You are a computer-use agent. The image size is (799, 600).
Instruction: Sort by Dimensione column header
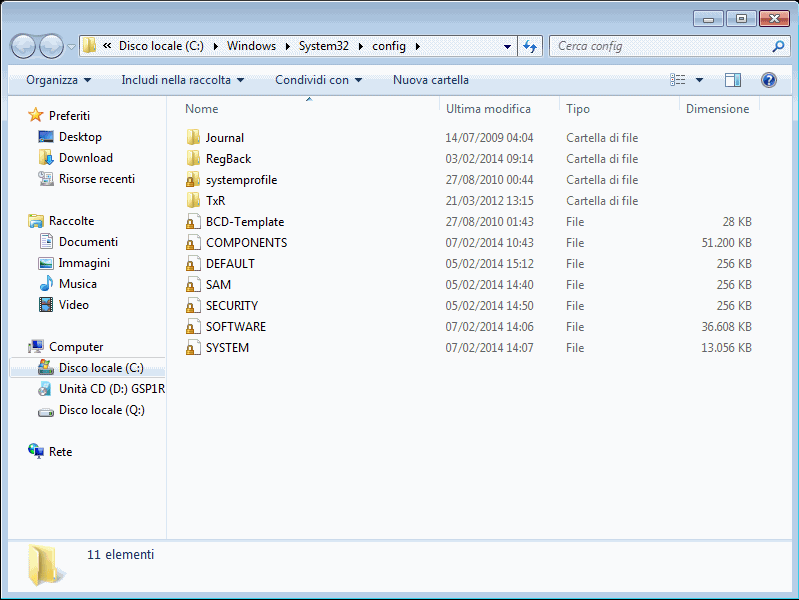coord(717,109)
